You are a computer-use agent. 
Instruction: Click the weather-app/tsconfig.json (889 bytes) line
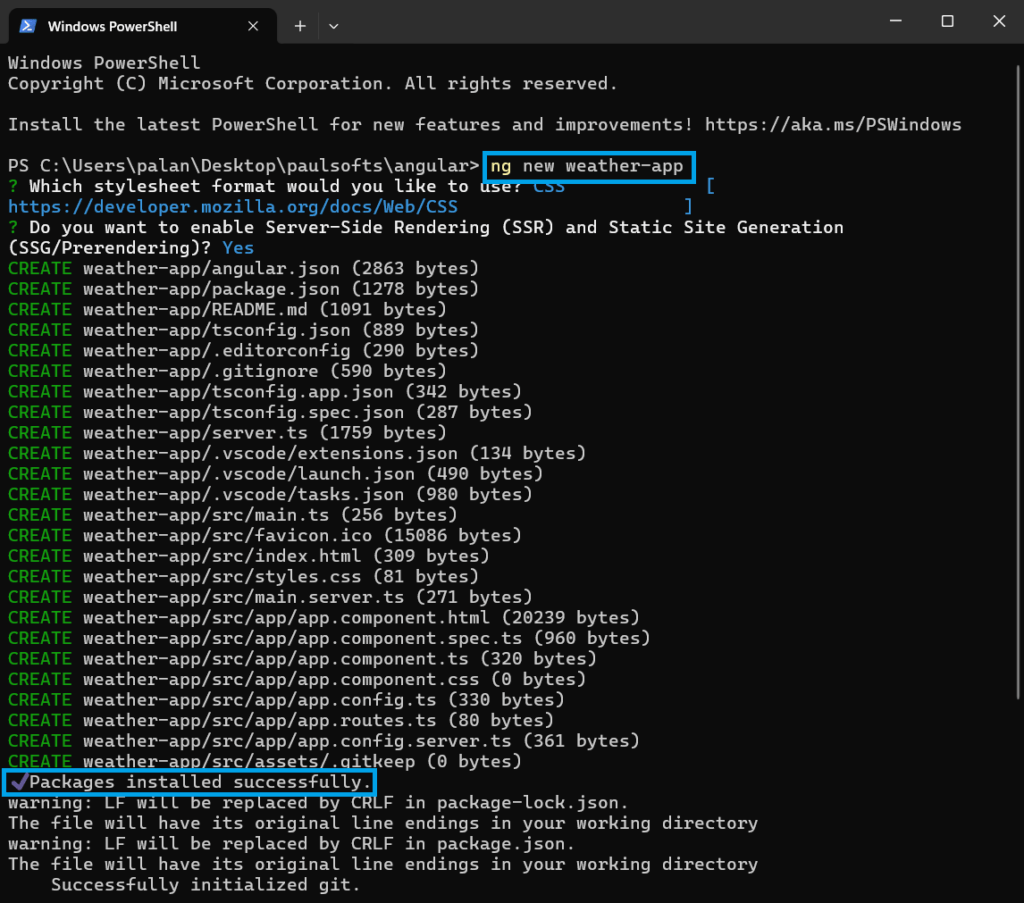click(x=243, y=330)
